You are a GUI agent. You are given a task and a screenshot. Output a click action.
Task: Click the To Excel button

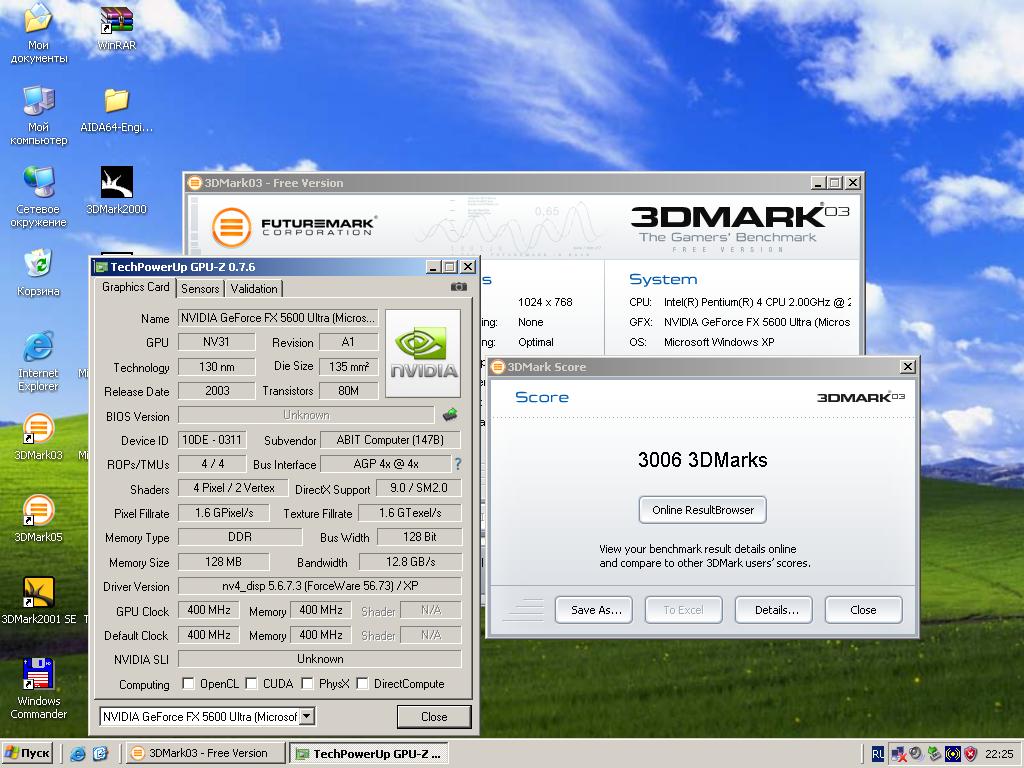[684, 610]
